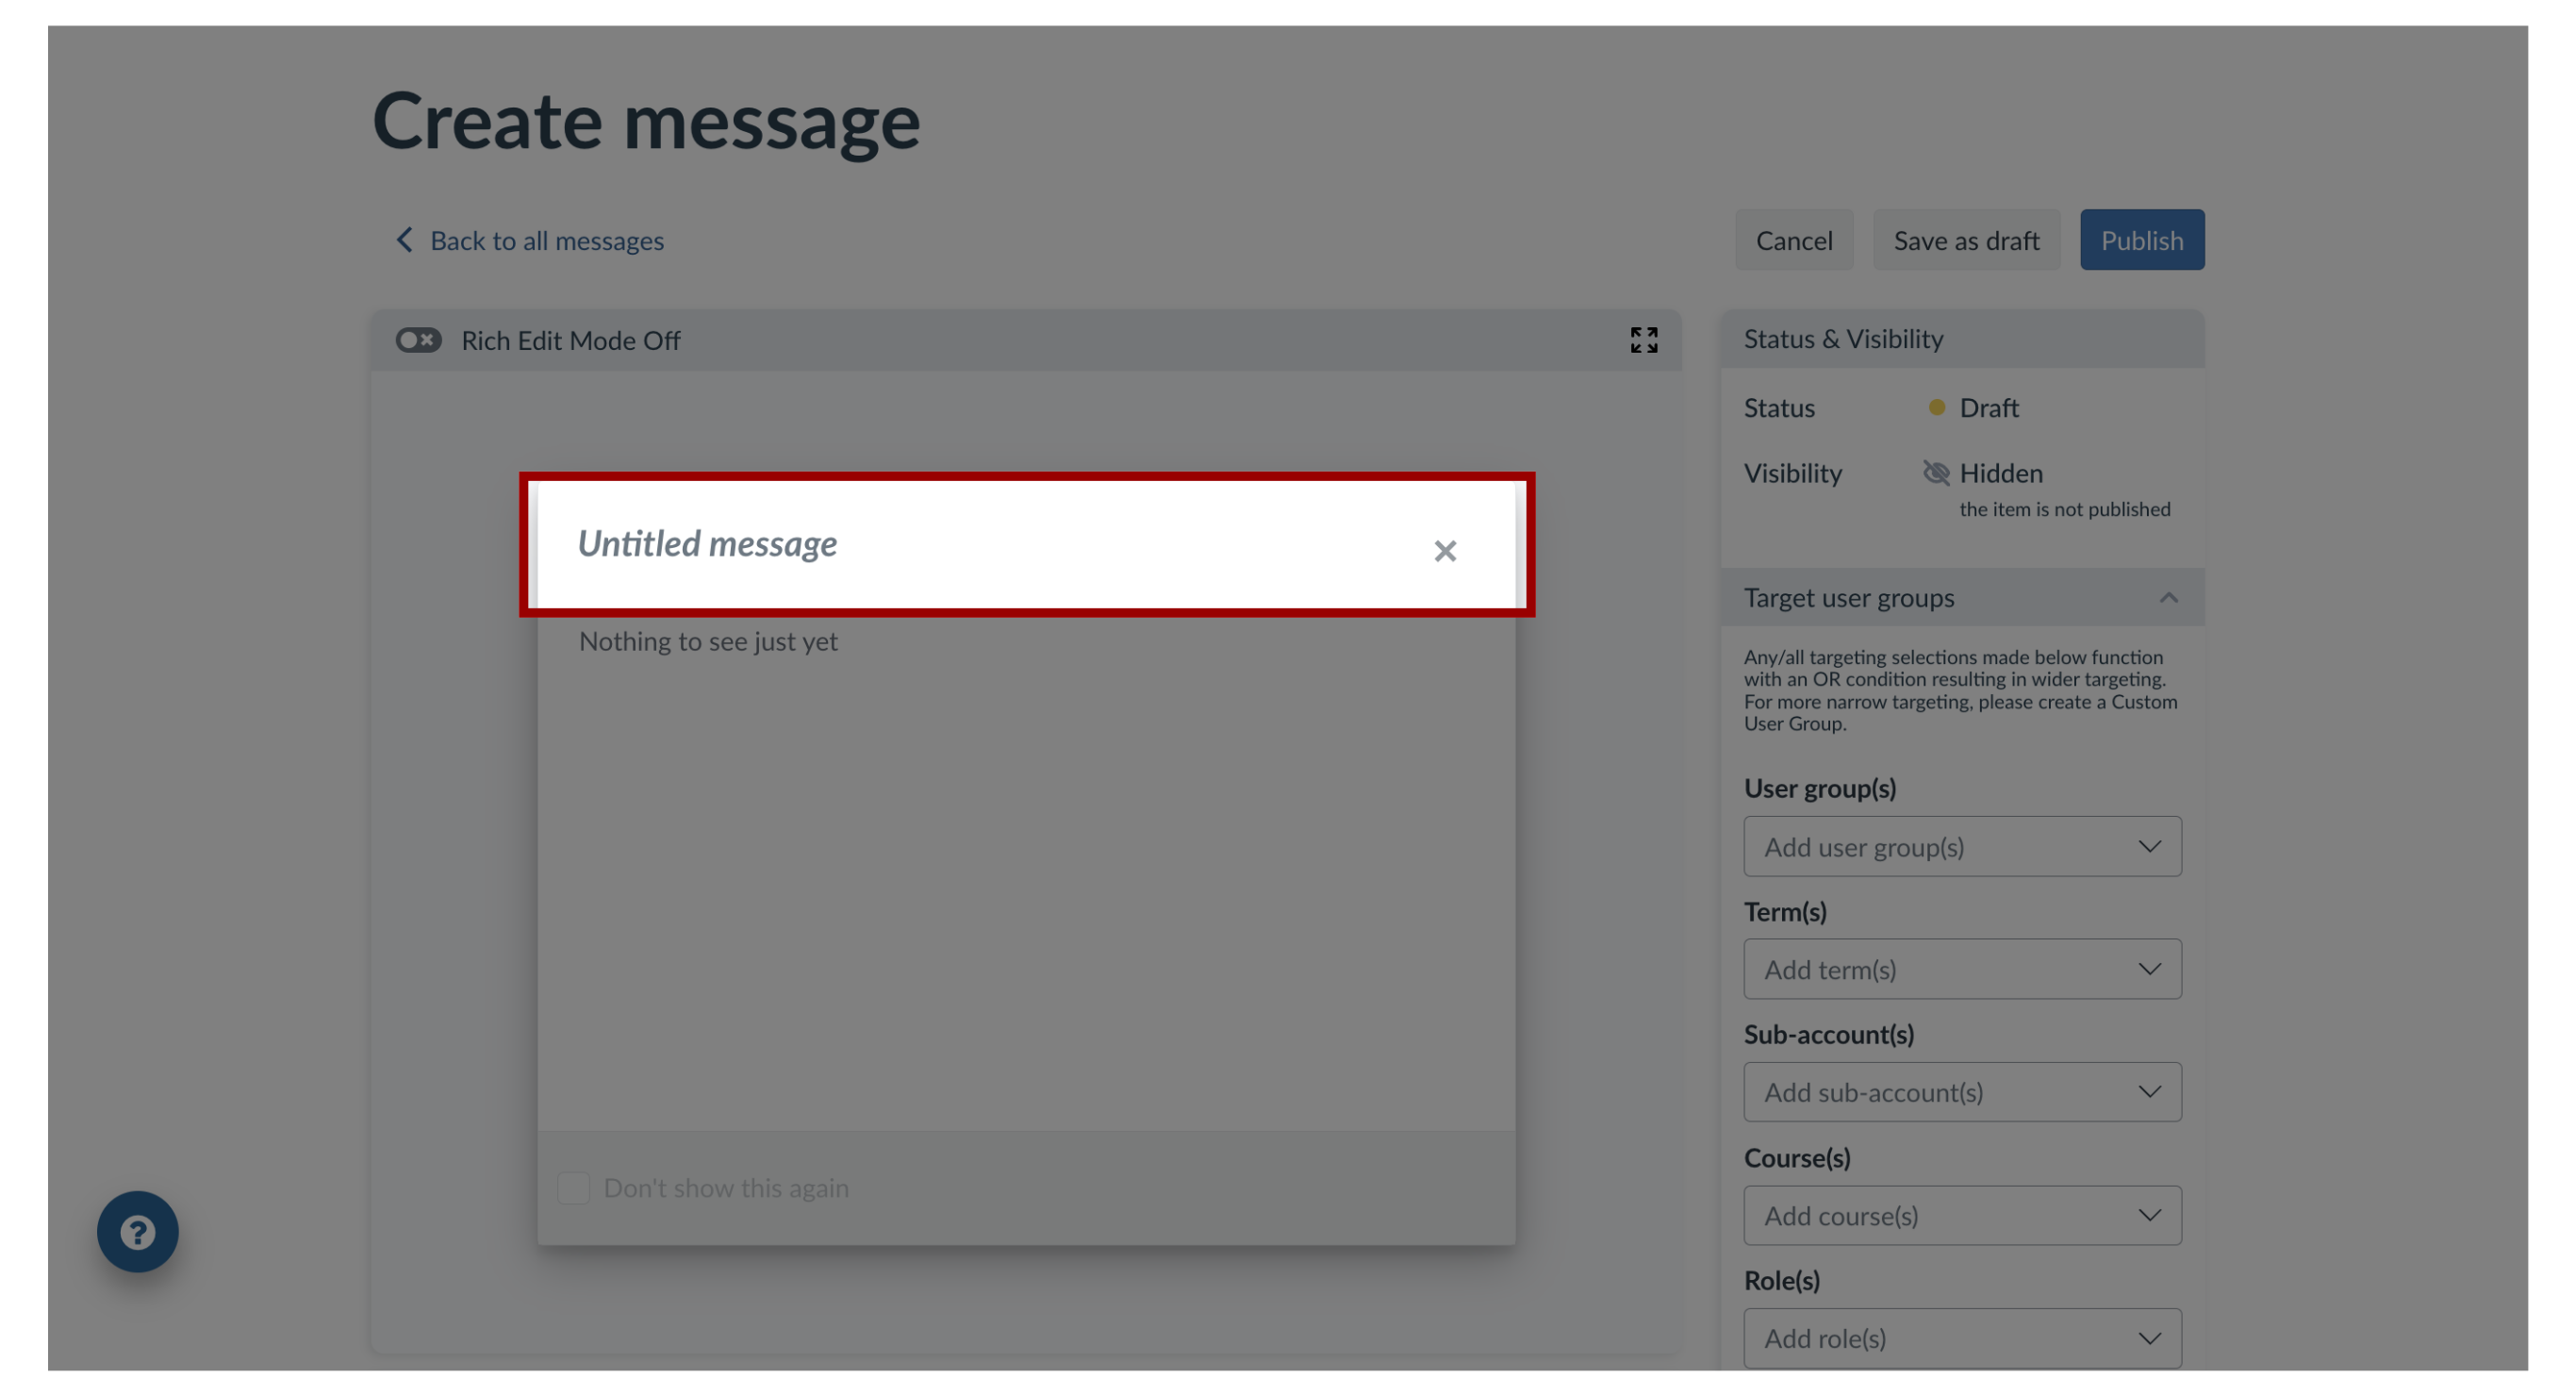Close the Untitled message dialog

1446,550
